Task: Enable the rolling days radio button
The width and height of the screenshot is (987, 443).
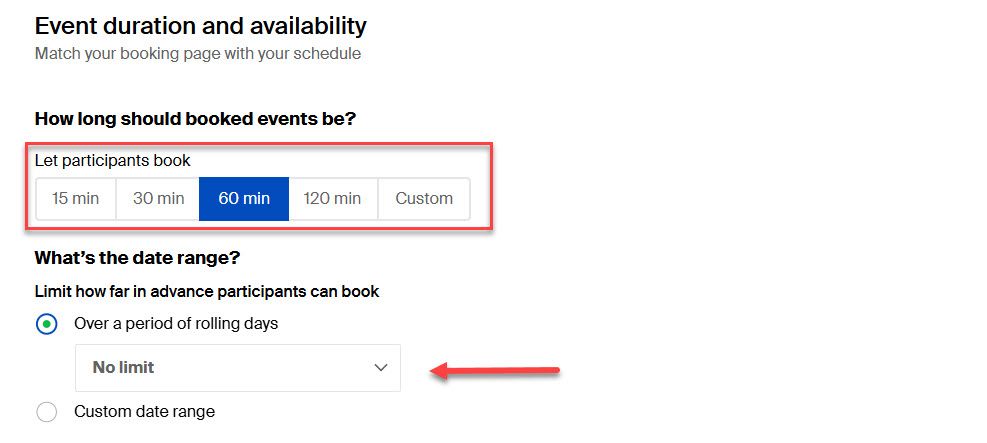Action: point(46,324)
